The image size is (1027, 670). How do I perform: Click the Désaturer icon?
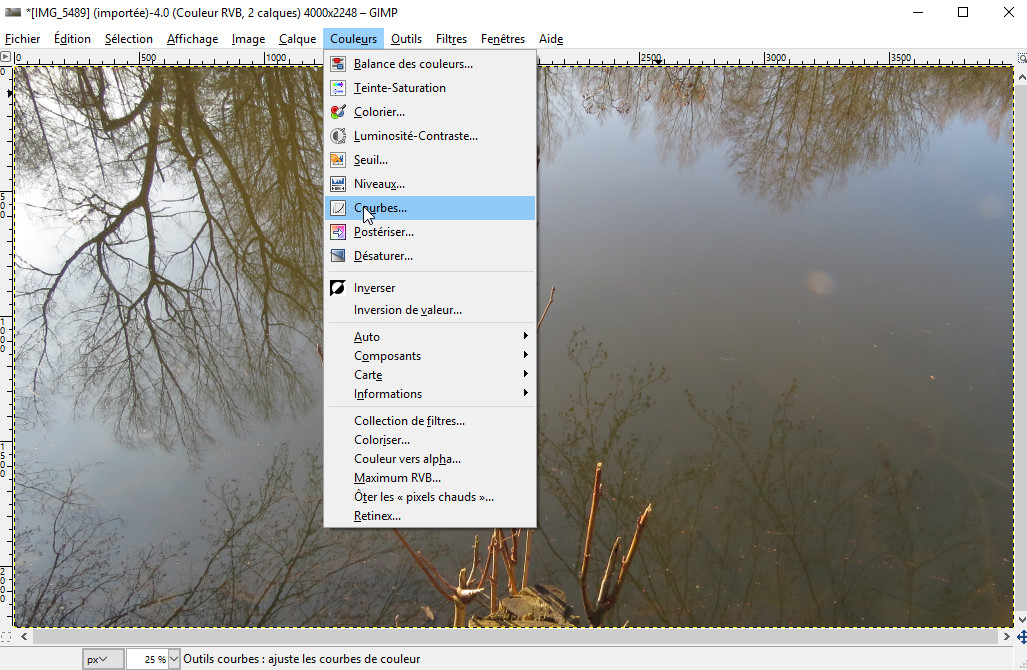(x=338, y=256)
